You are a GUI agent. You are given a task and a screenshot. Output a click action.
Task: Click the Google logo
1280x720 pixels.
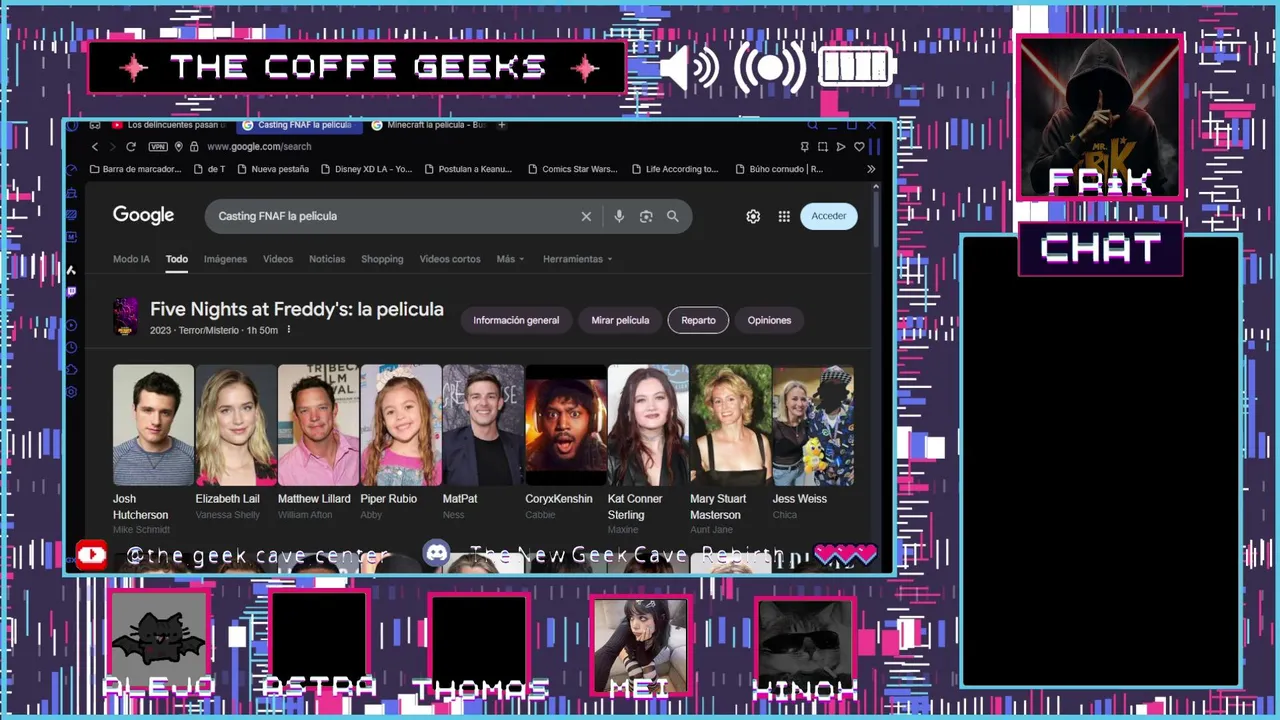point(143,215)
